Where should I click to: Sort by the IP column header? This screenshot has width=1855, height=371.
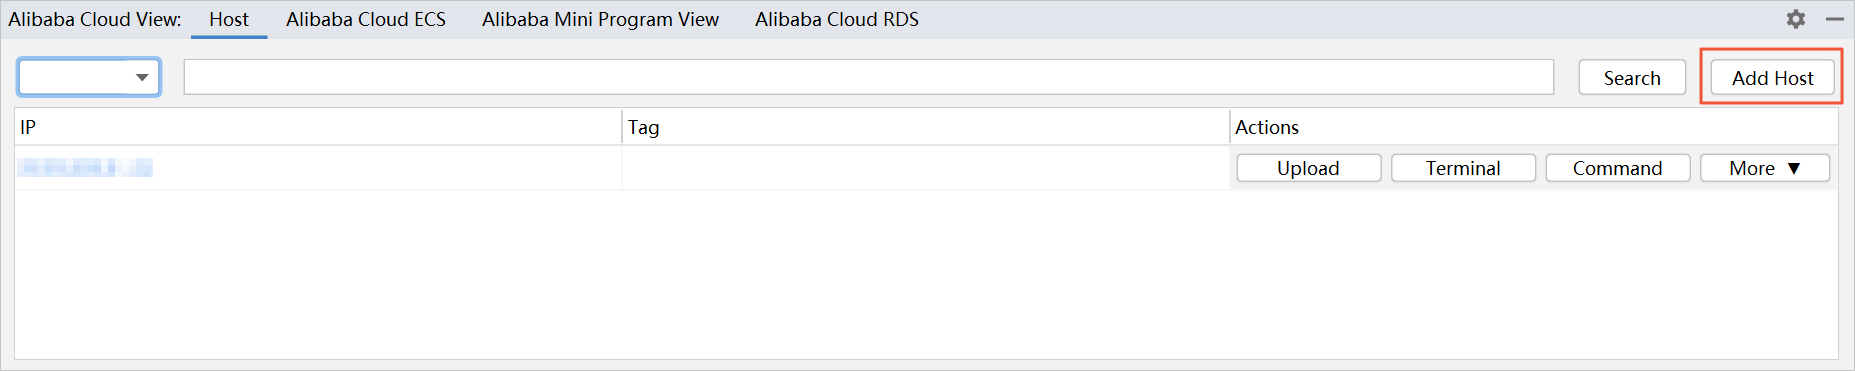pos(318,127)
